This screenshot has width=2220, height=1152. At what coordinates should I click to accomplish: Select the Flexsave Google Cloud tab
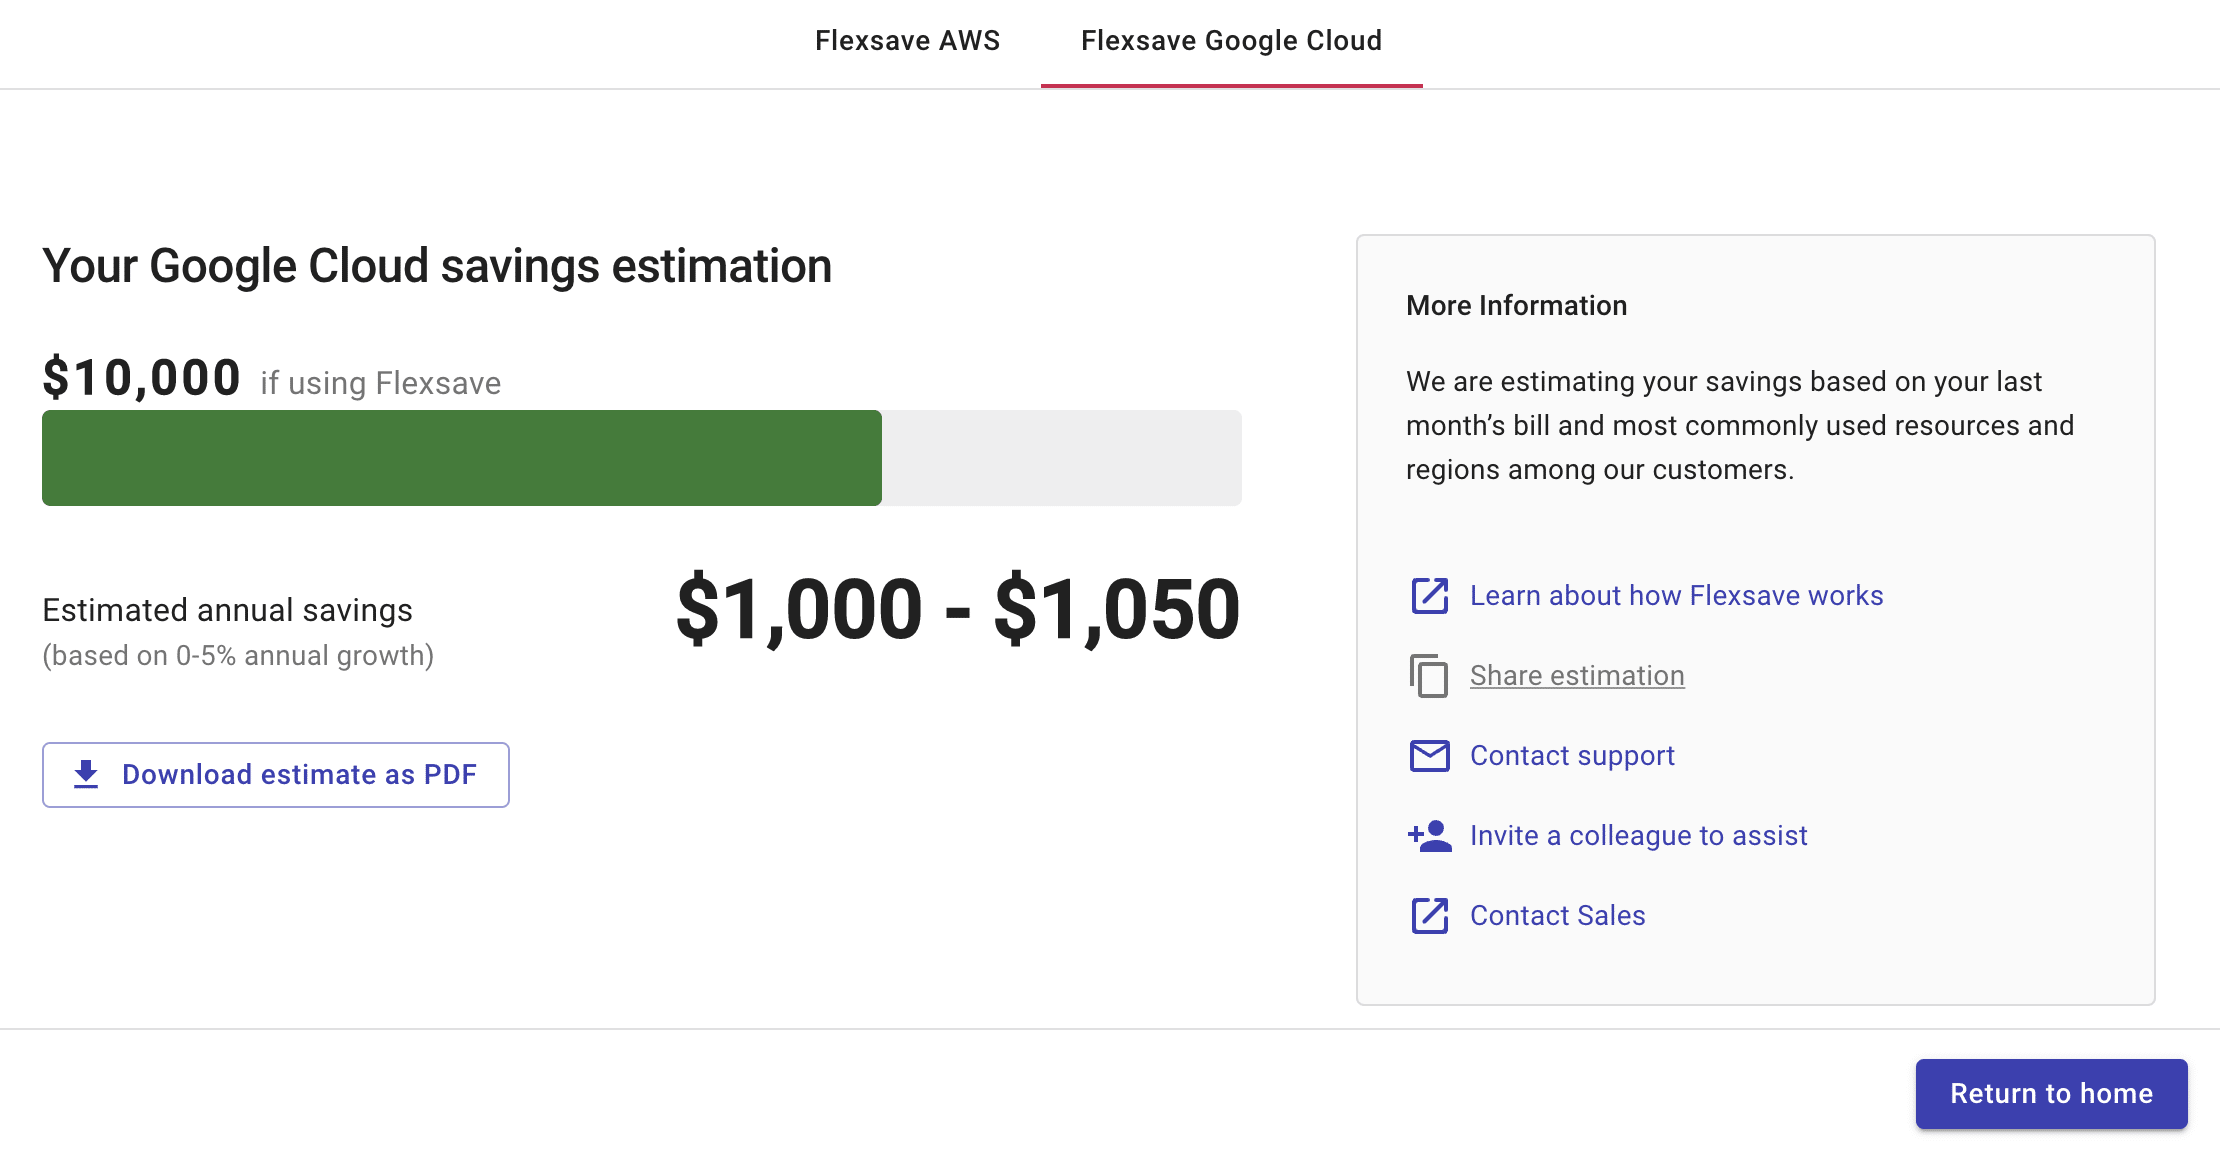pos(1231,41)
